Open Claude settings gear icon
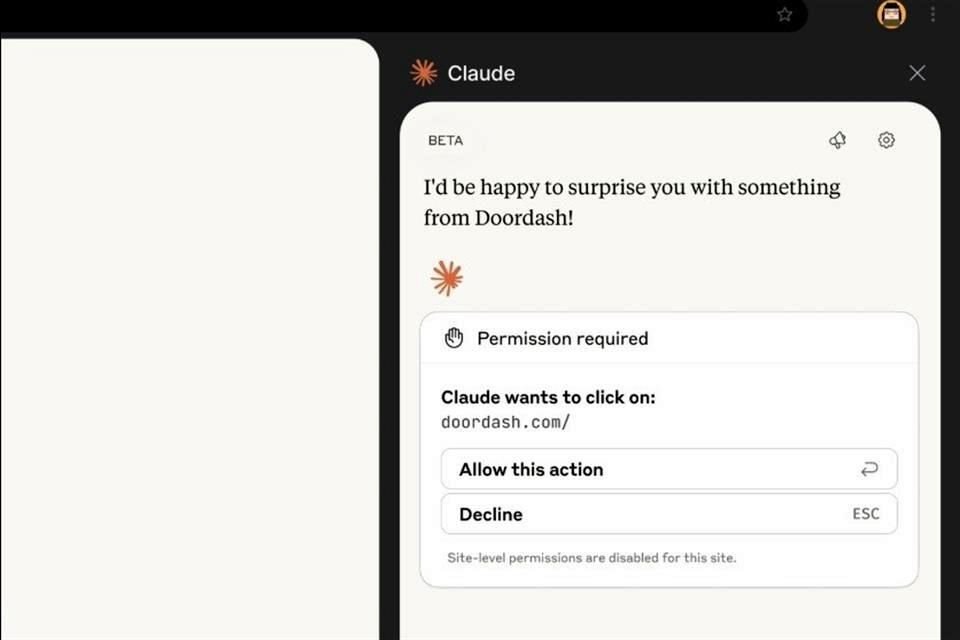The width and height of the screenshot is (960, 640). tap(886, 141)
